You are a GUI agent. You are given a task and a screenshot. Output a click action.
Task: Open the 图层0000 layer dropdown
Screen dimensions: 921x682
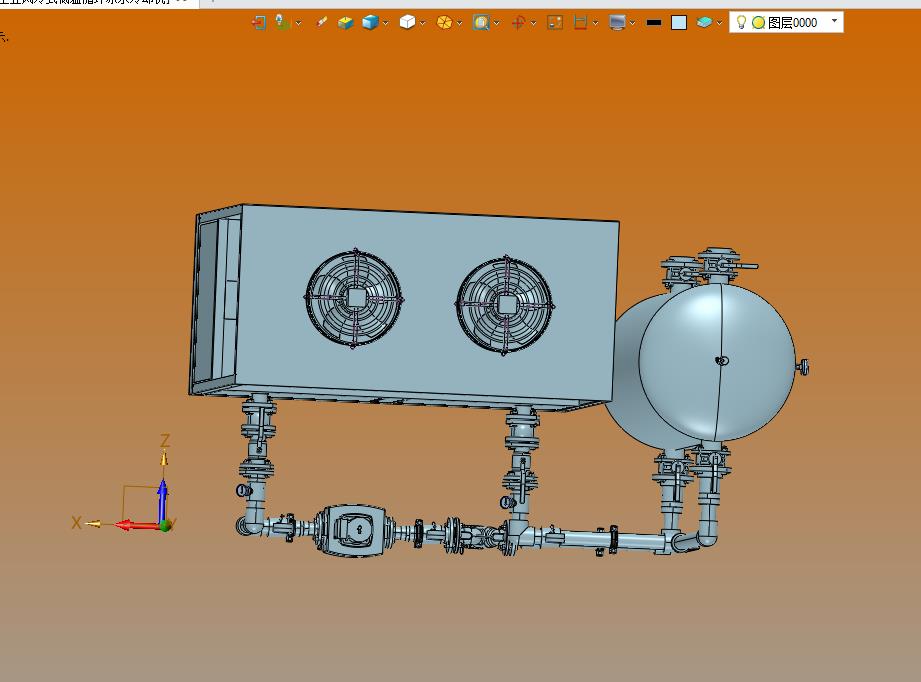(835, 21)
